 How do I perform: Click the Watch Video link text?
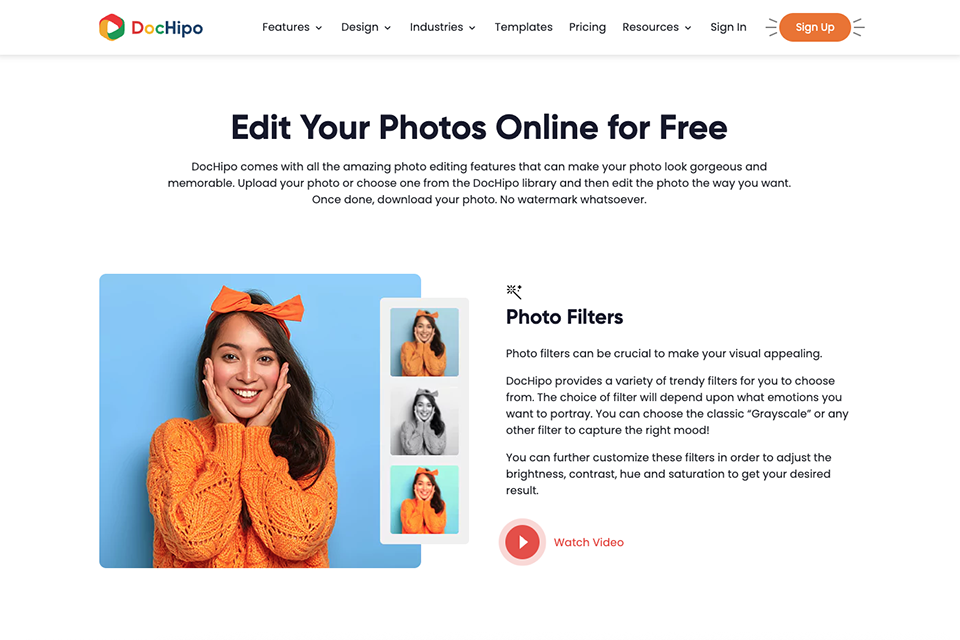(x=588, y=542)
